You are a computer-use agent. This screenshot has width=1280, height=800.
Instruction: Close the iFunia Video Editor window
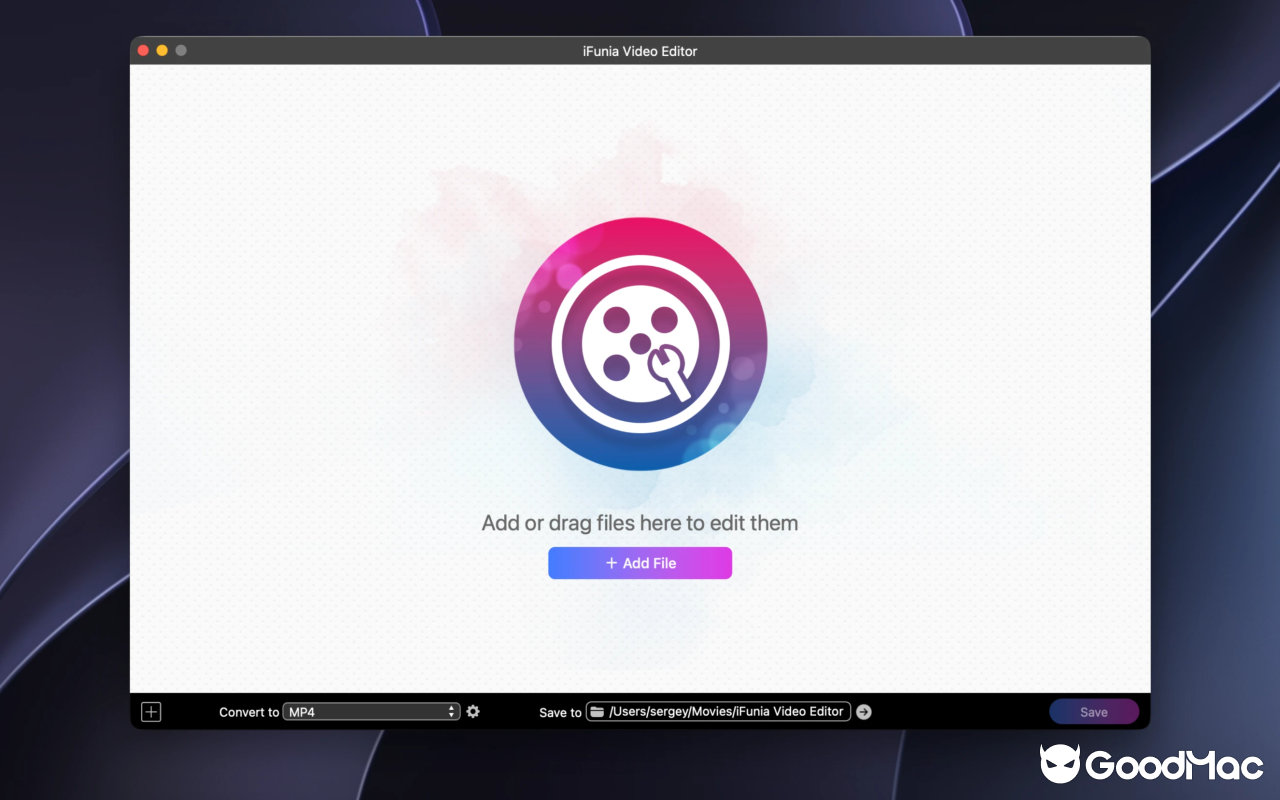(x=143, y=50)
